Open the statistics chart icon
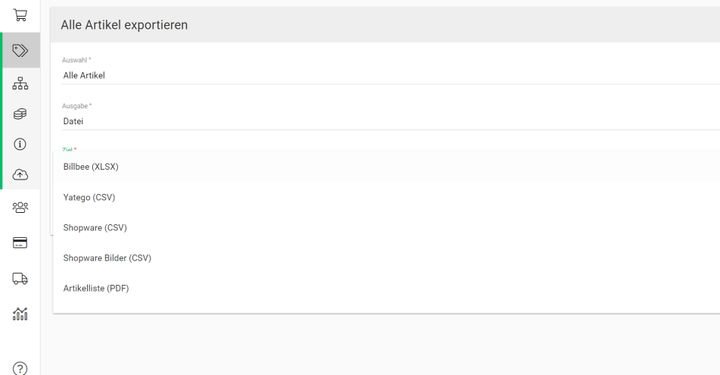Image resolution: width=720 pixels, height=375 pixels. (20, 314)
